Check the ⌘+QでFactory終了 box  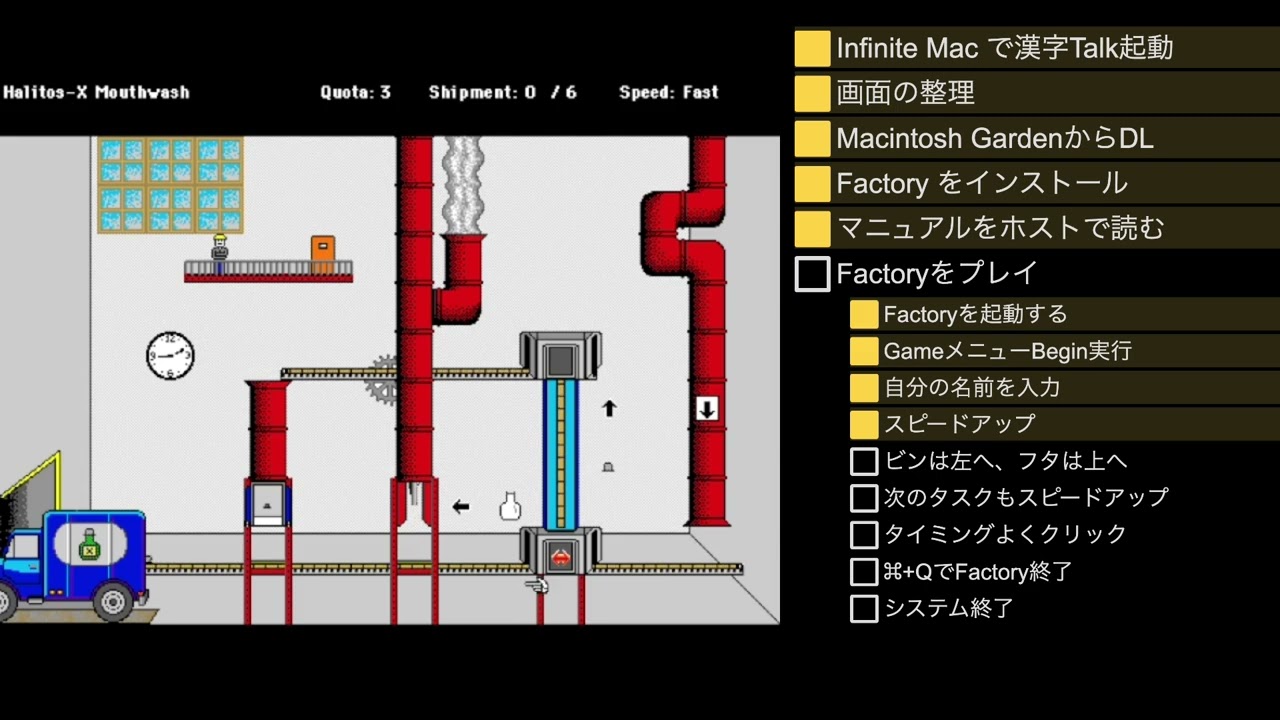(864, 571)
